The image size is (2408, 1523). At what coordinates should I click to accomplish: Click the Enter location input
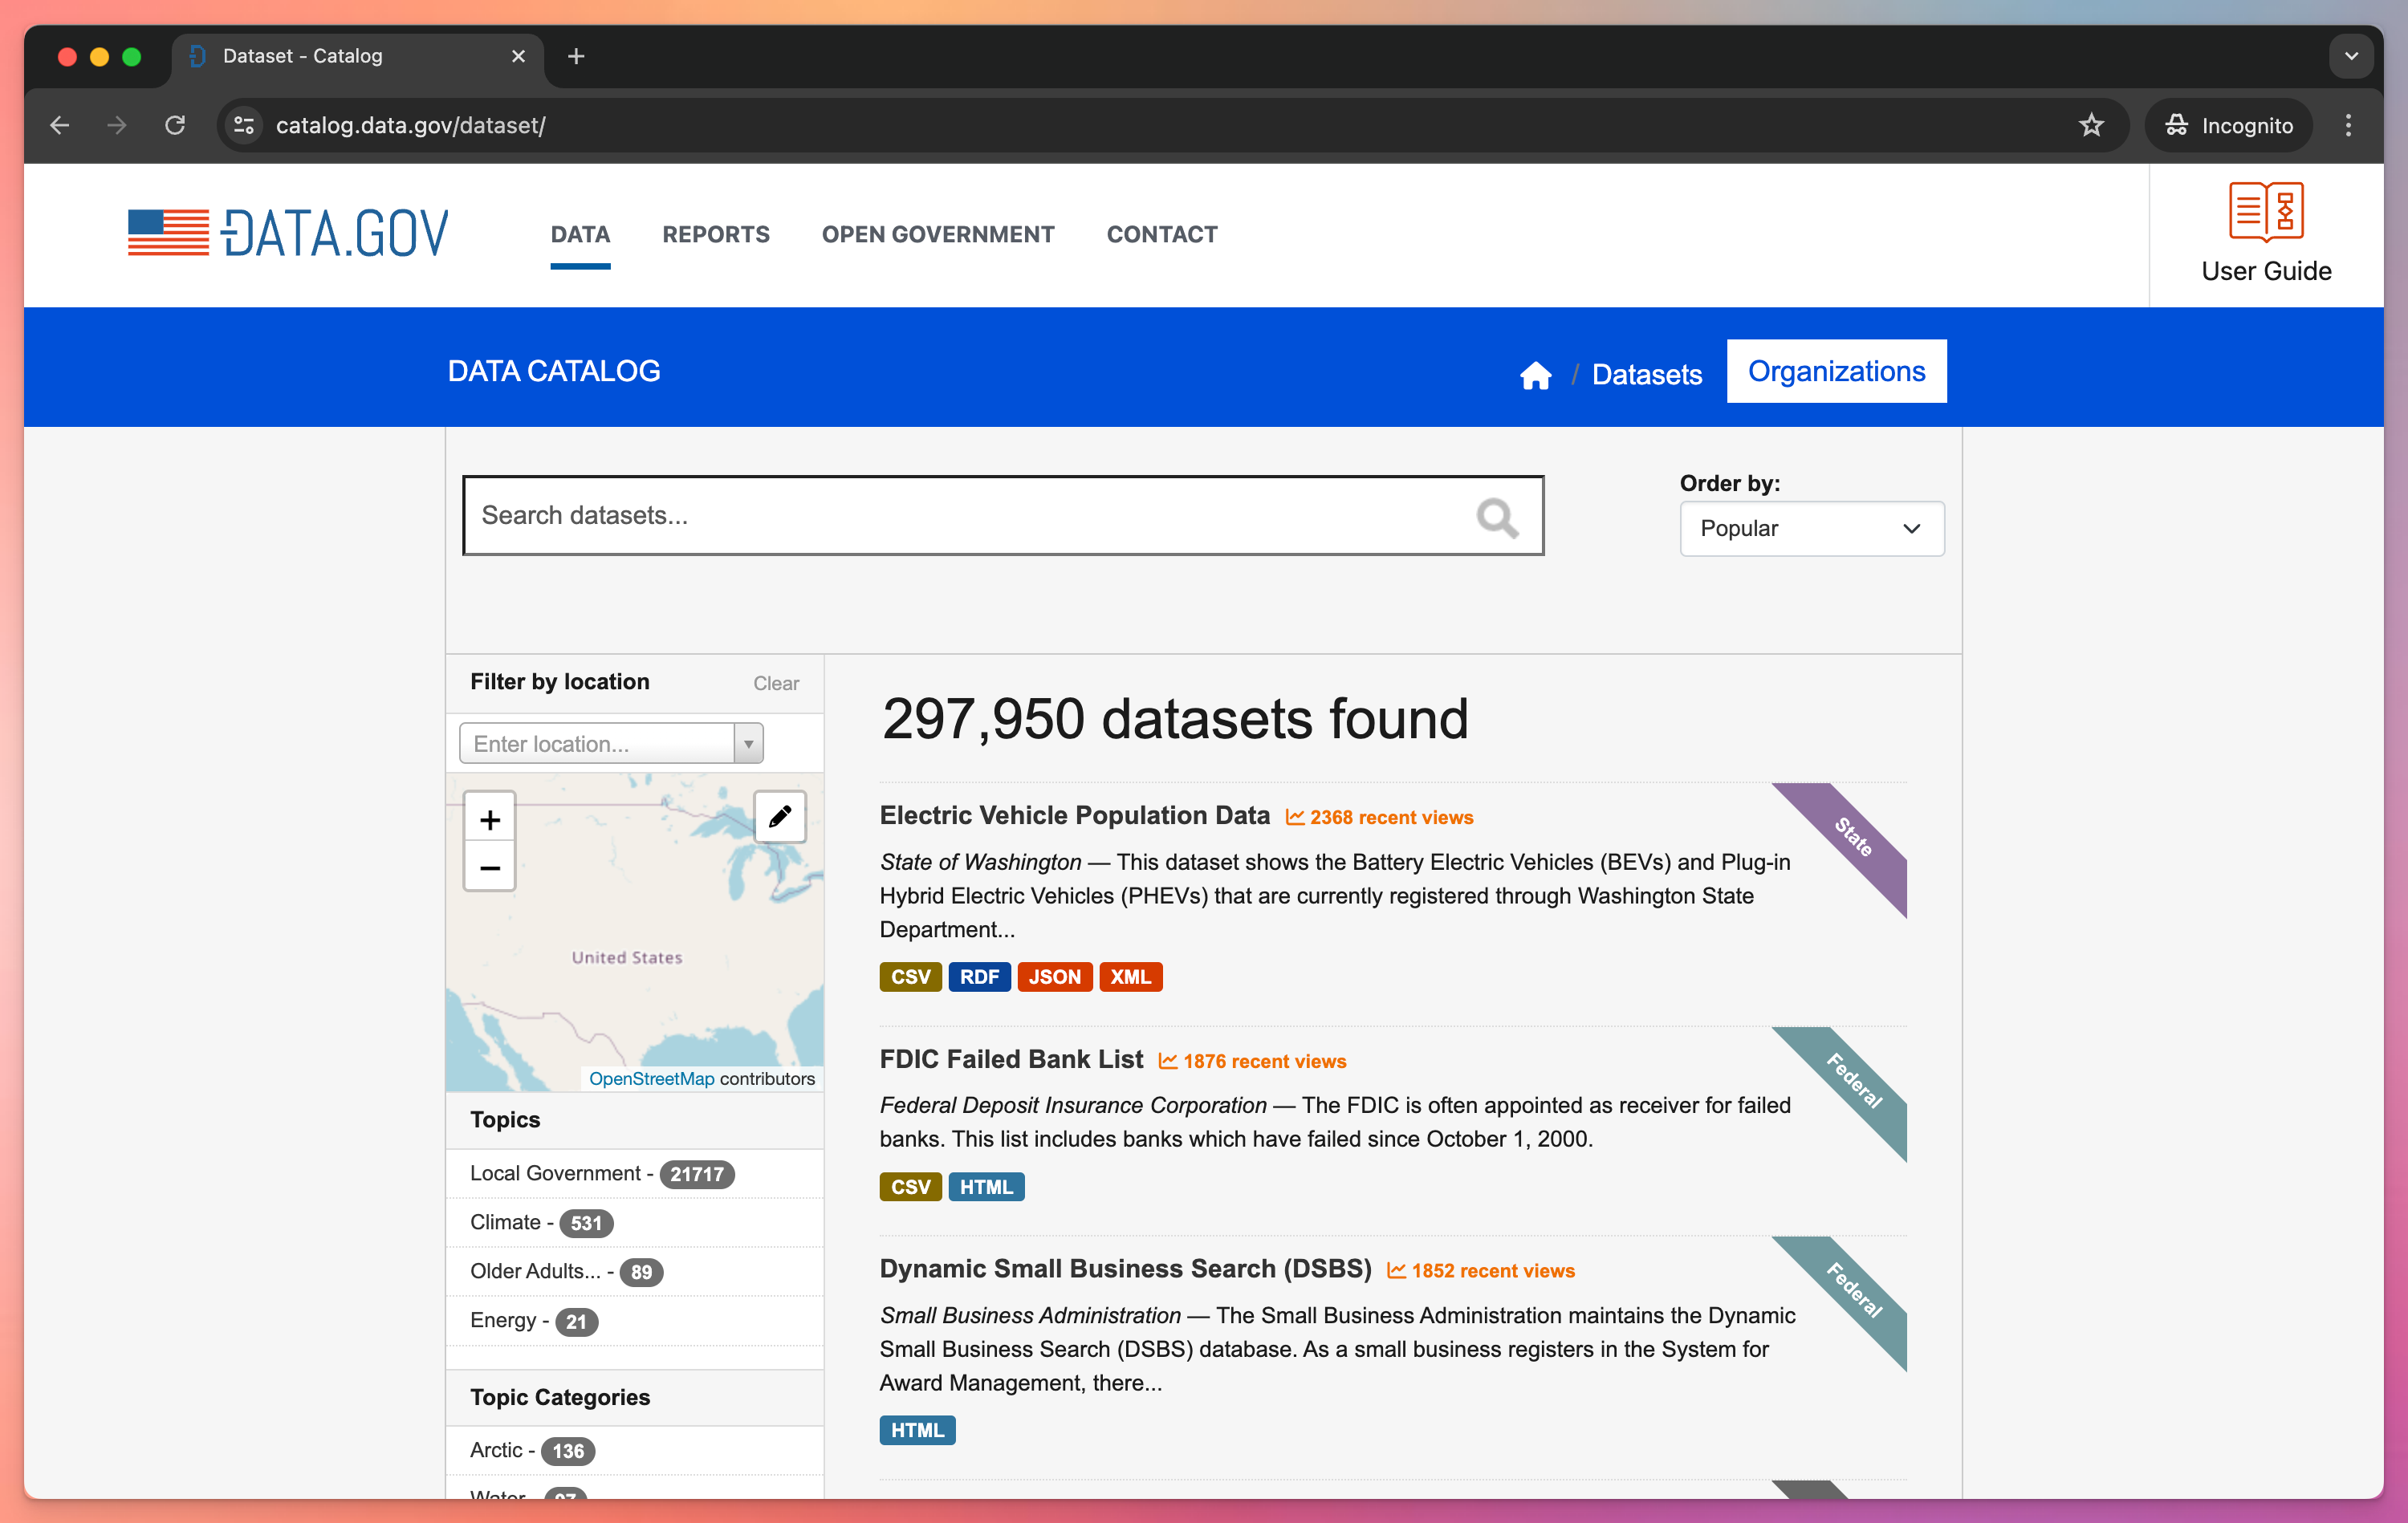pyautogui.click(x=597, y=743)
